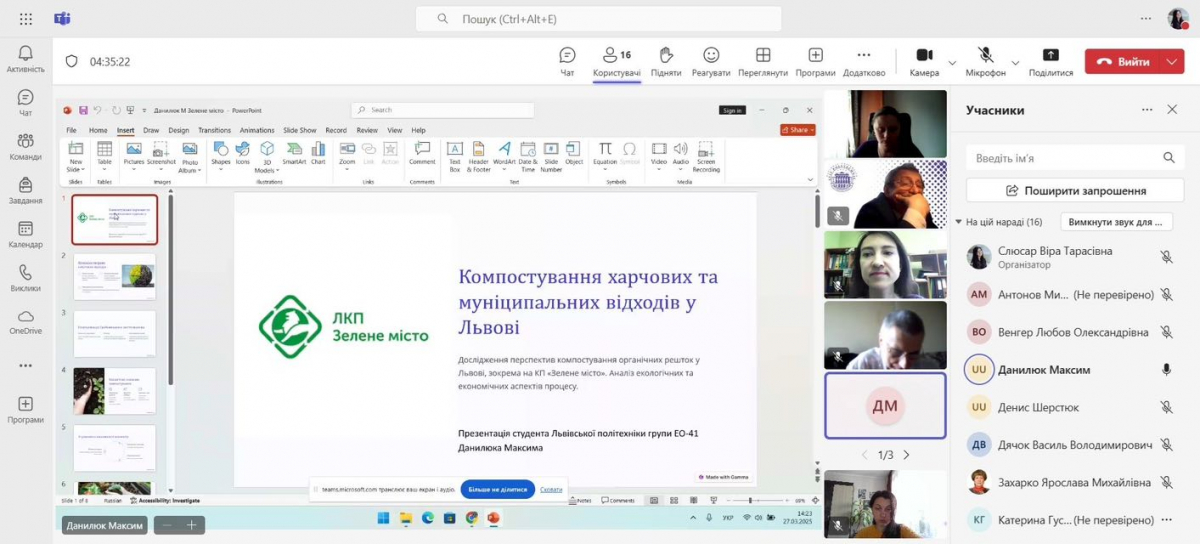Open the Raise hand (Підняти) control

pos(665,61)
